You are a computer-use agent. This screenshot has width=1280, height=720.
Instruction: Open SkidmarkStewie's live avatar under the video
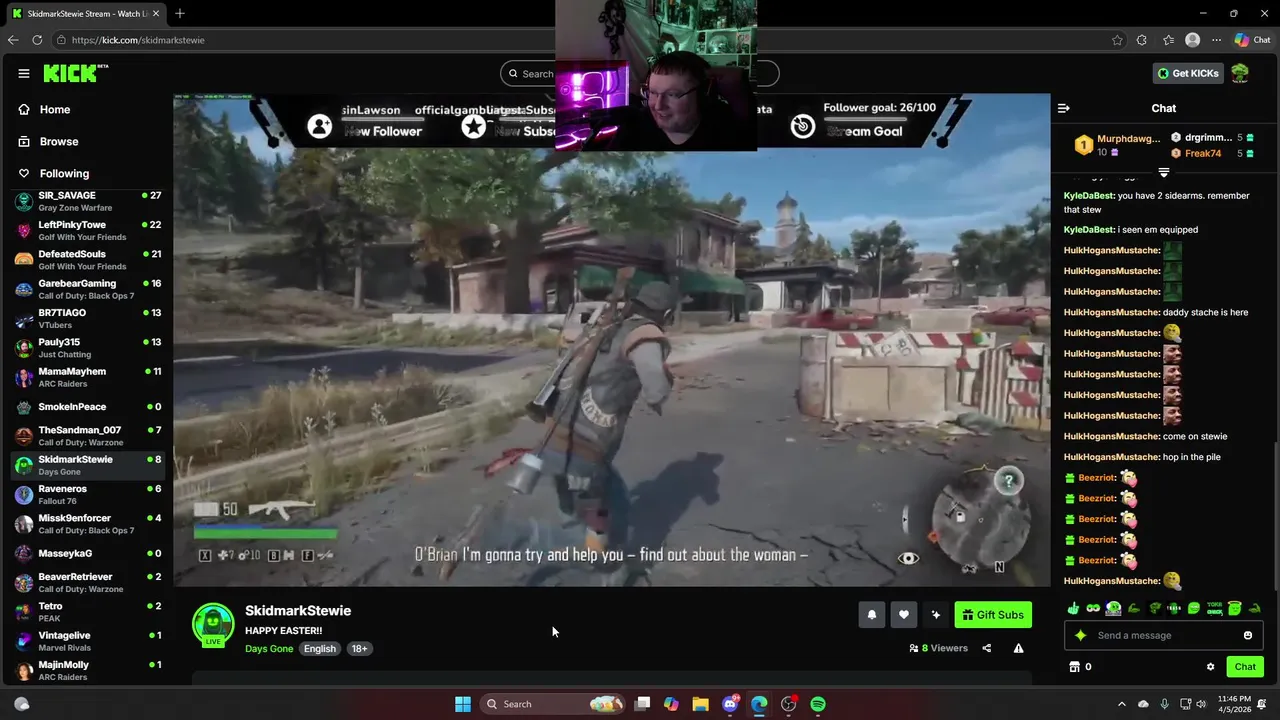click(213, 624)
